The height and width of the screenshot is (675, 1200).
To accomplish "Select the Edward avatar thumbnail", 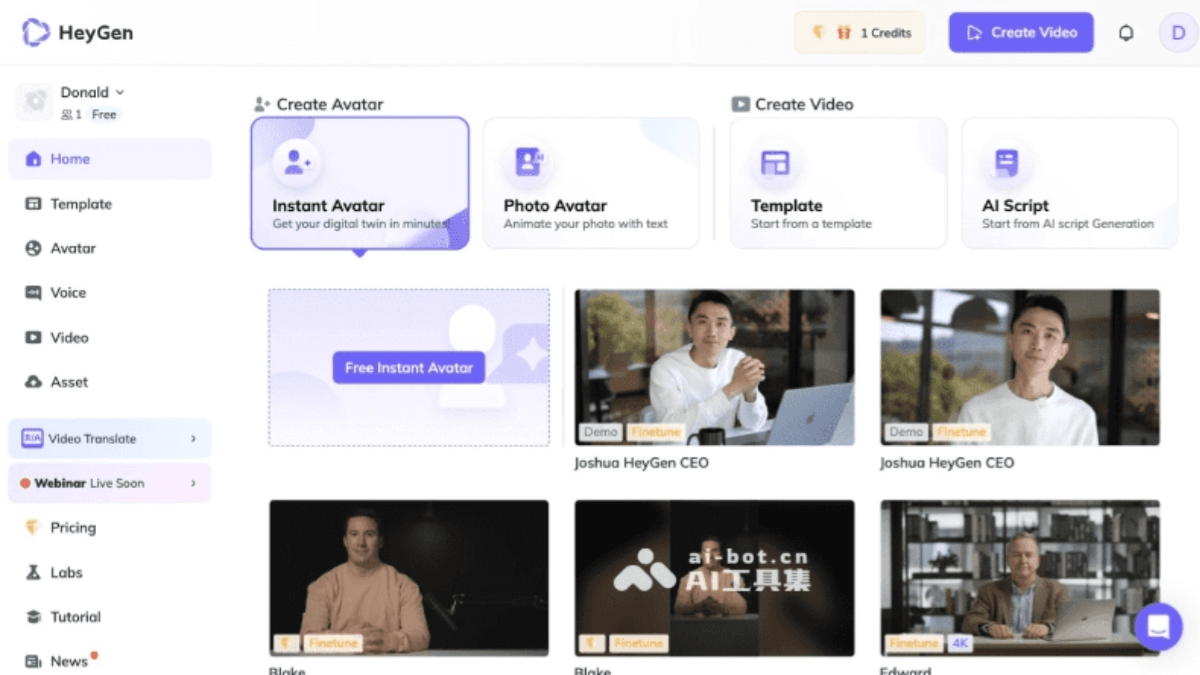I will [x=1019, y=577].
